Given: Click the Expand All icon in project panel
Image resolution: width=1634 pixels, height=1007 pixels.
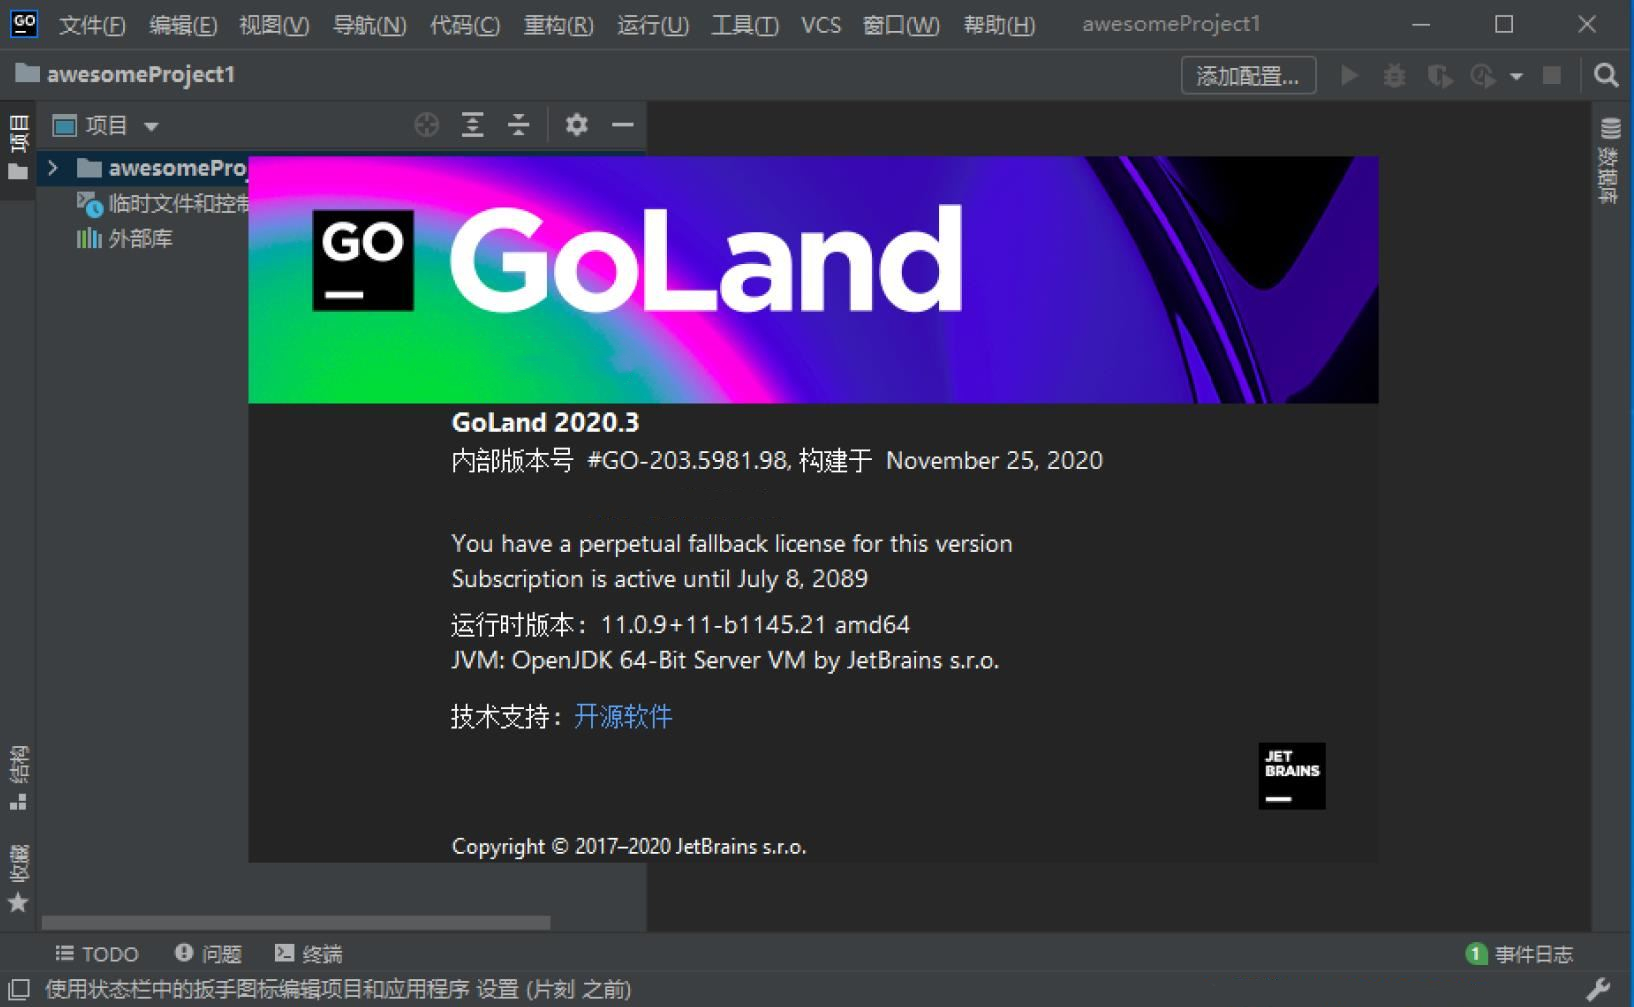Looking at the screenshot, I should tap(472, 125).
